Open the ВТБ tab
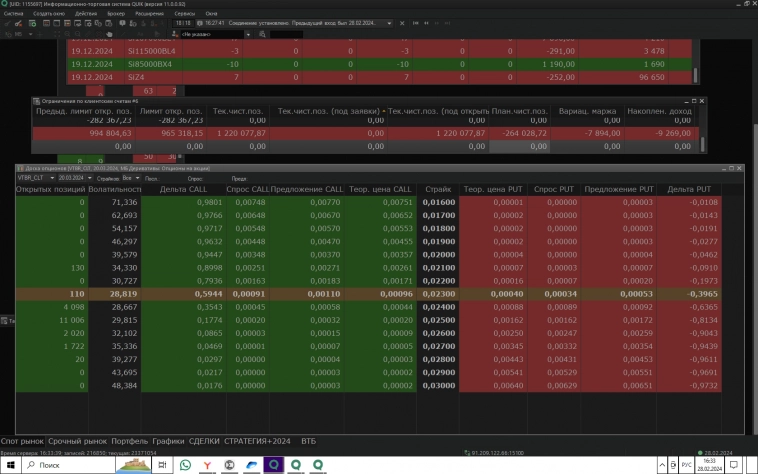 coord(308,441)
